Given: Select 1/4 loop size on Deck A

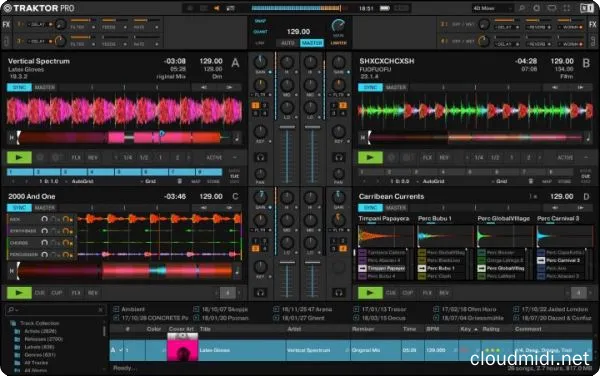Looking at the screenshot, I should [128, 158].
